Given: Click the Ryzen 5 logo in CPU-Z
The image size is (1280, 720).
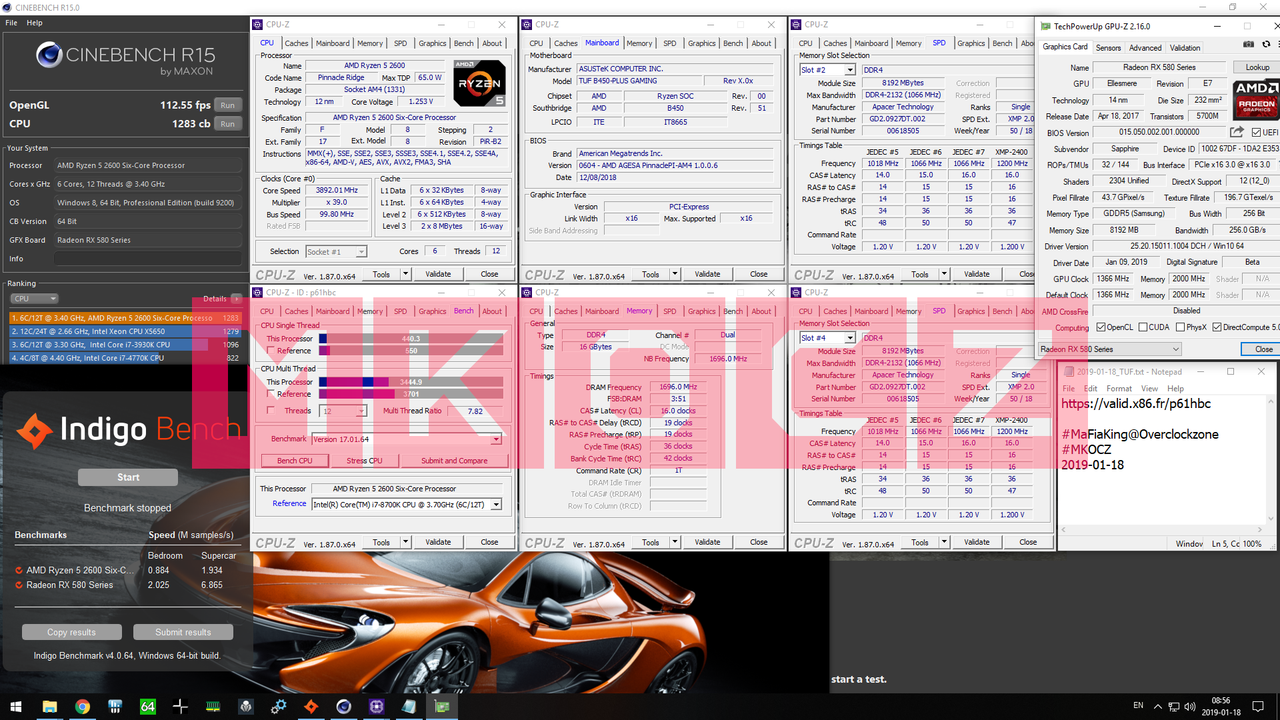Looking at the screenshot, I should (x=479, y=84).
